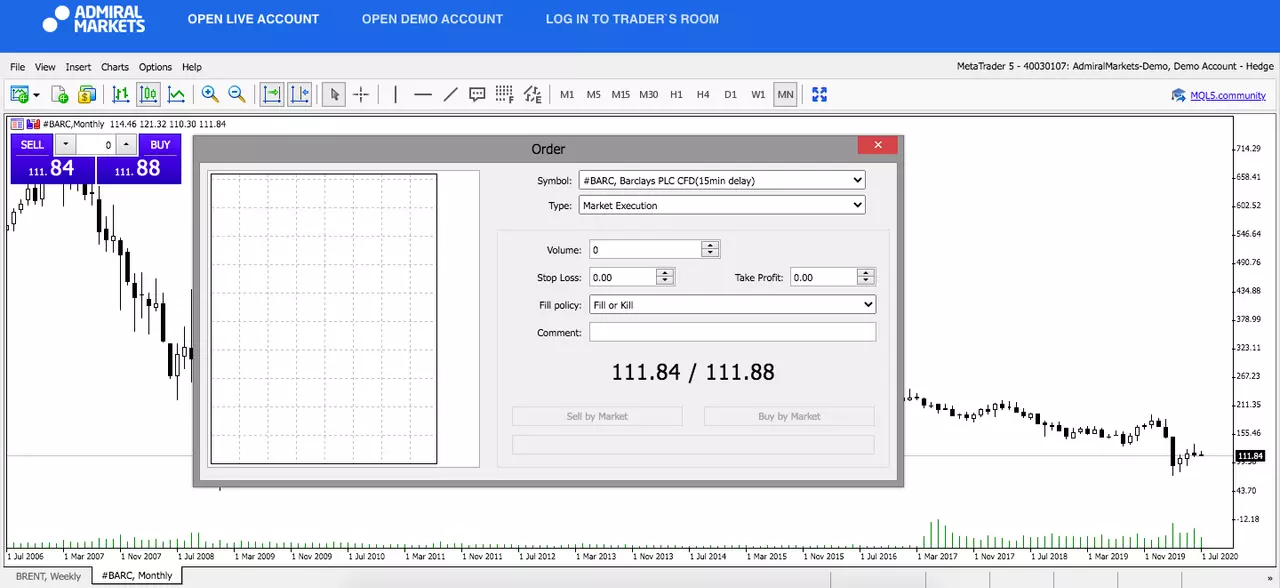Increase one-click trade volume arrow

coord(126,145)
